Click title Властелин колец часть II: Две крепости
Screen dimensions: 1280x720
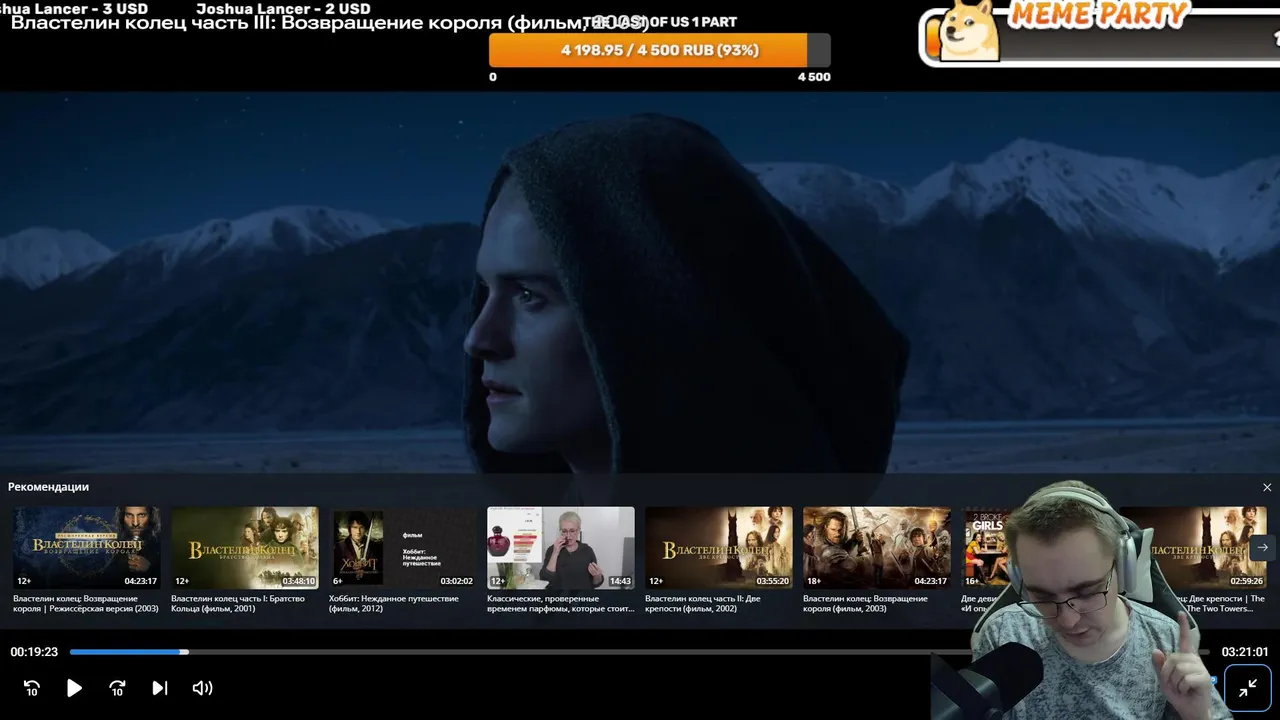click(x=703, y=603)
